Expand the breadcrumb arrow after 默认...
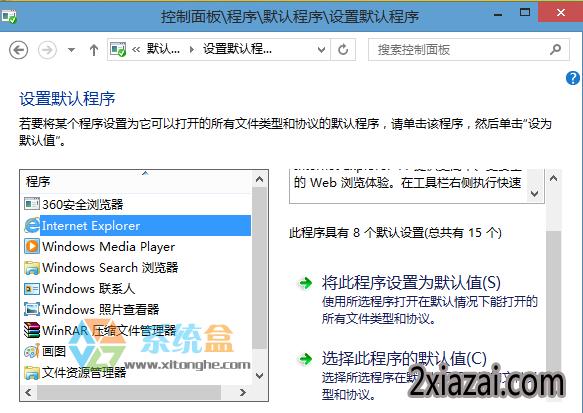 tap(192, 49)
